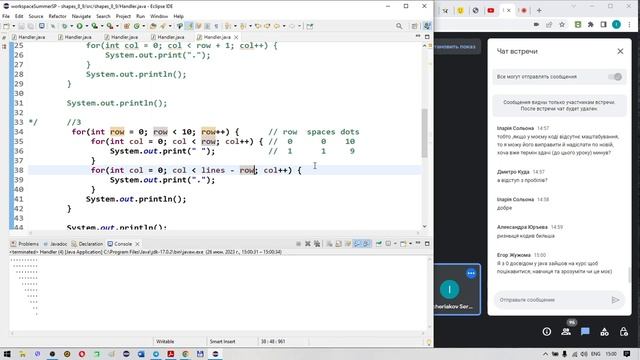Click the Save All disks icon in Eclipse toolbar

(x=30, y=26)
